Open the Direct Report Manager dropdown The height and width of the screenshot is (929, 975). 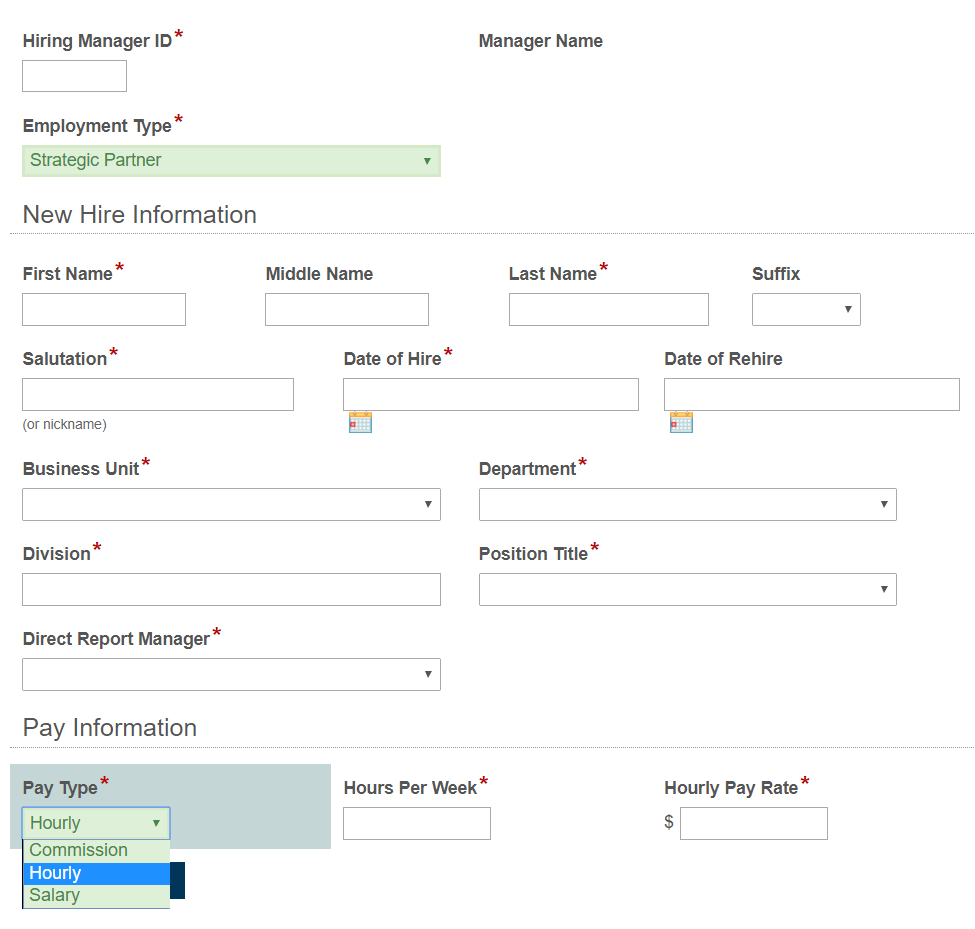[x=231, y=675]
